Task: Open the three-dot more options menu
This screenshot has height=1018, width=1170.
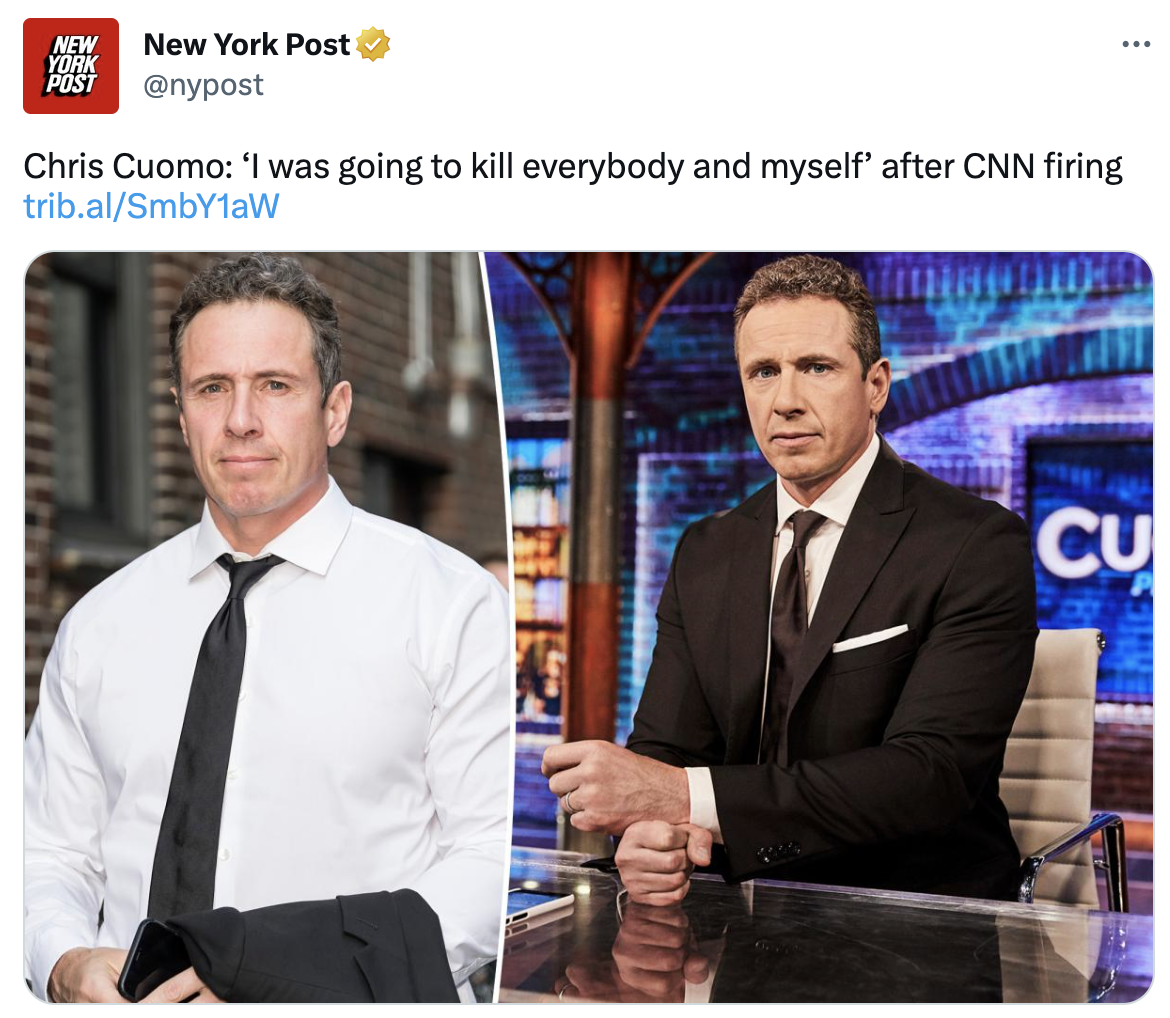Action: [1136, 45]
